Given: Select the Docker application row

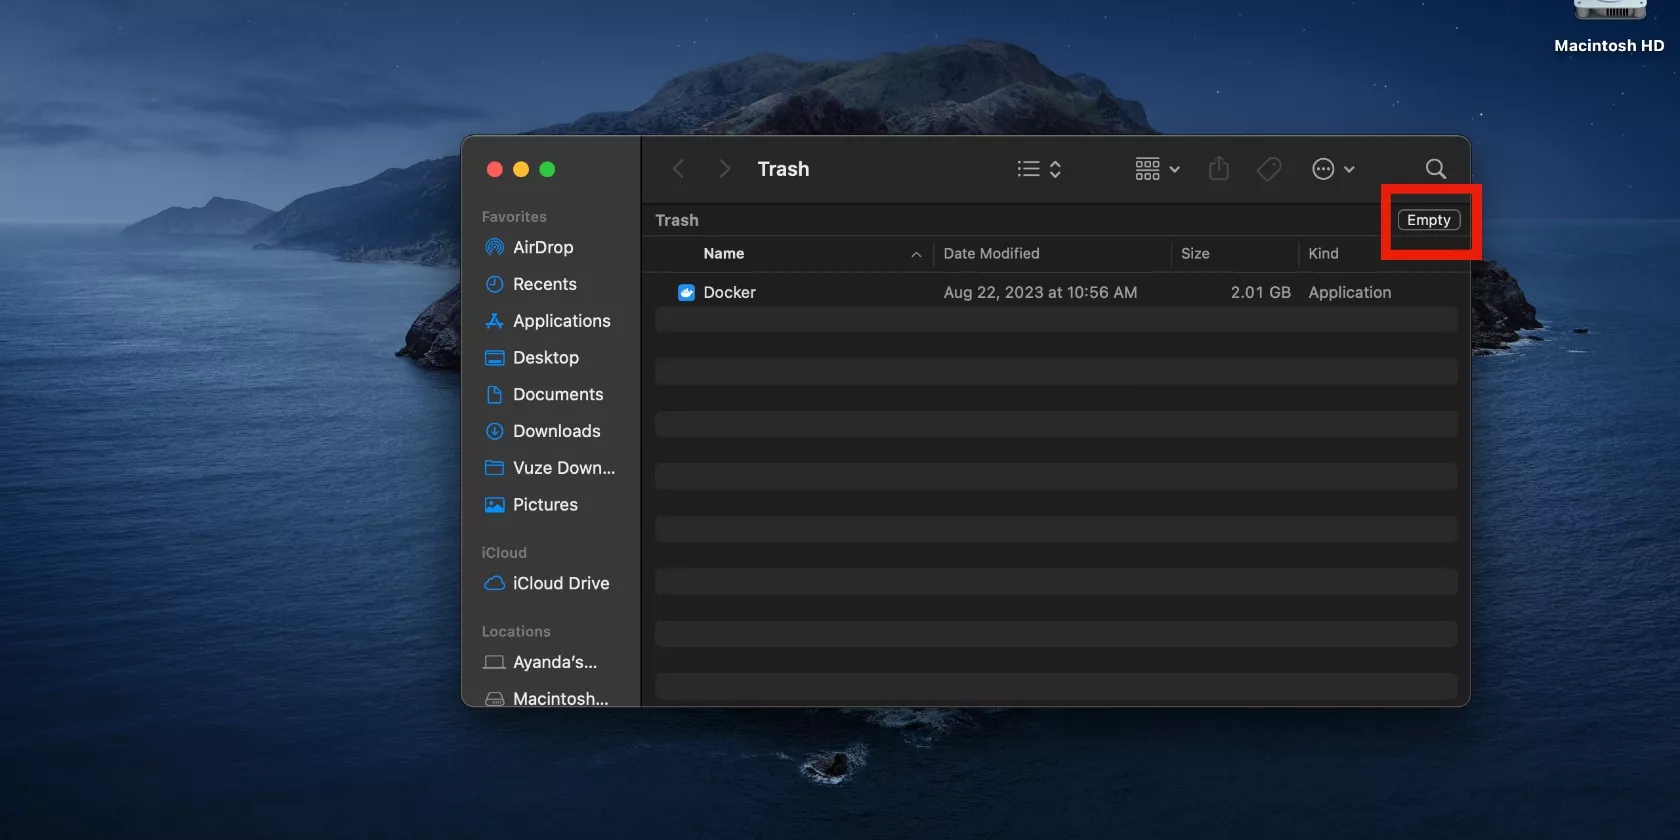Looking at the screenshot, I should point(730,292).
